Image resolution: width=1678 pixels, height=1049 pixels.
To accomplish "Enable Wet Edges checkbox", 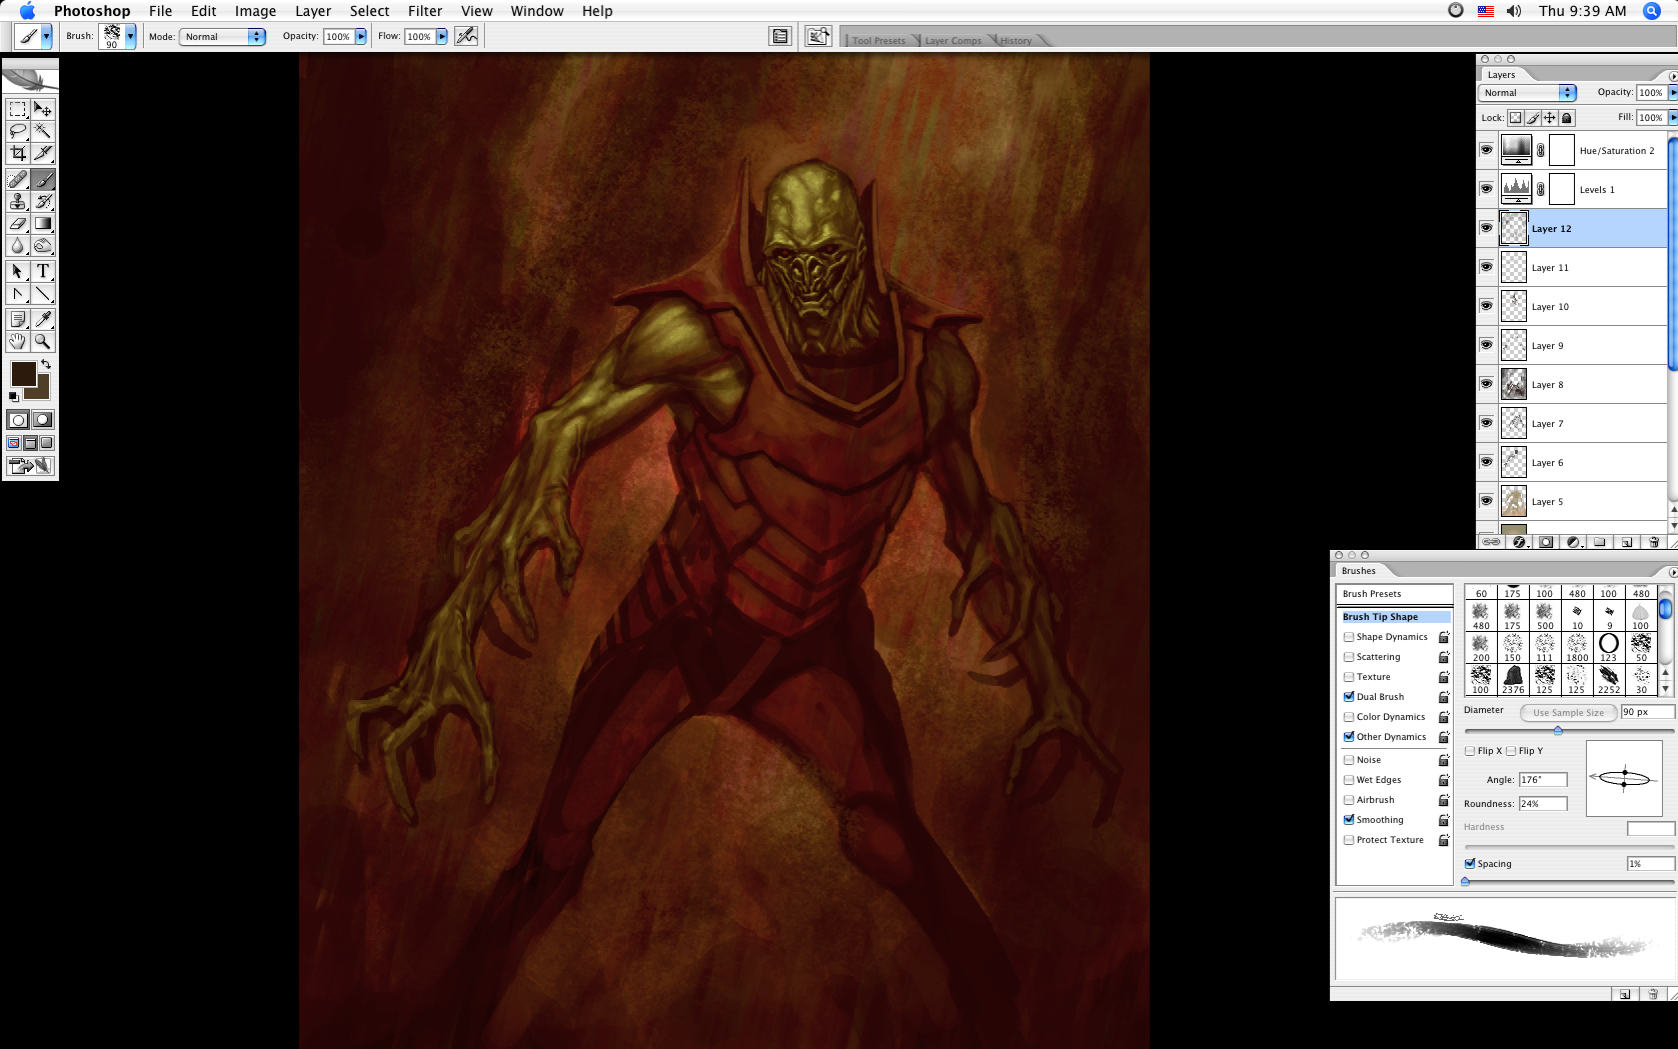I will [x=1349, y=780].
